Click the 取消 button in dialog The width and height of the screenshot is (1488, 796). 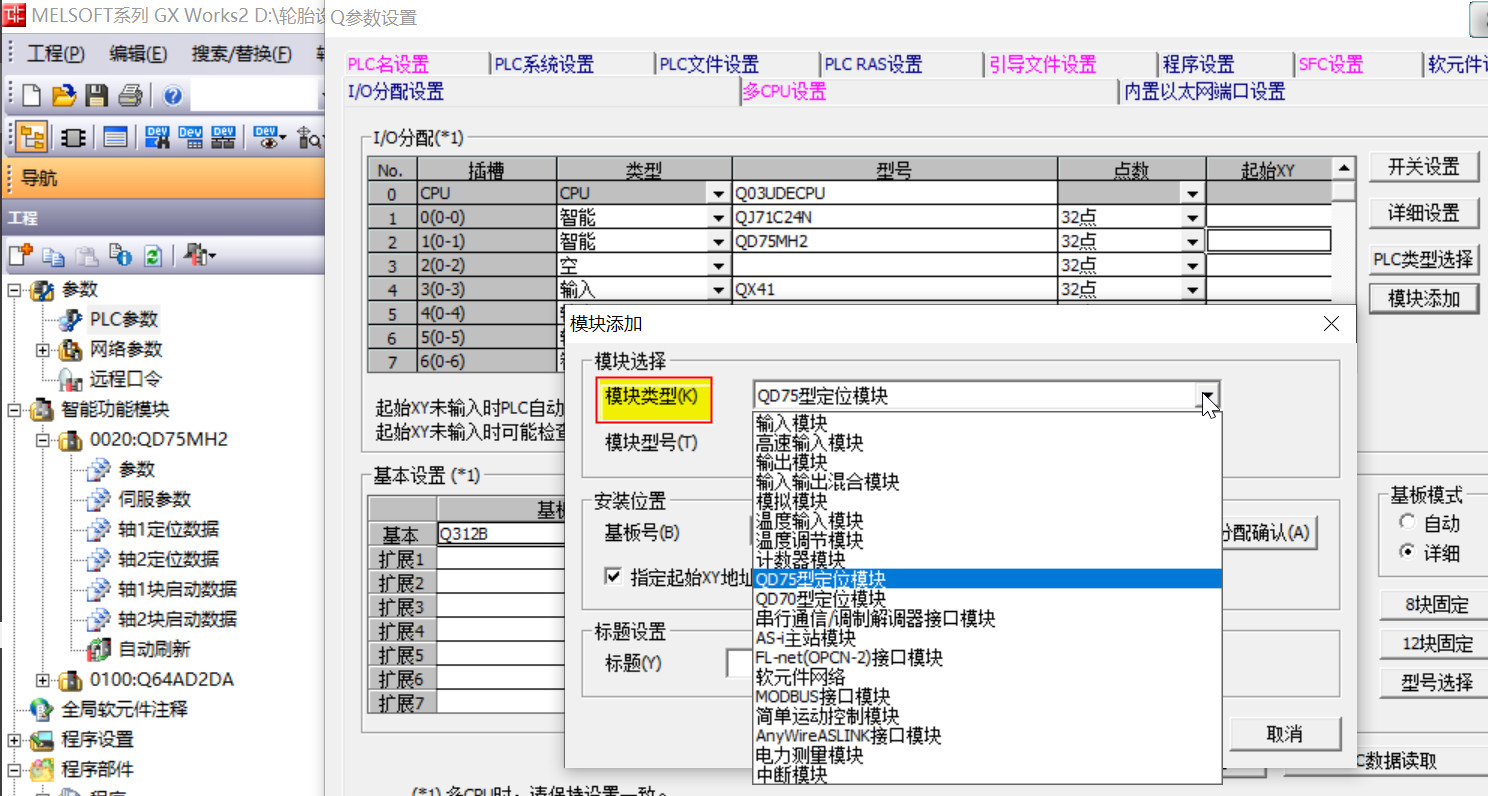pyautogui.click(x=1284, y=734)
